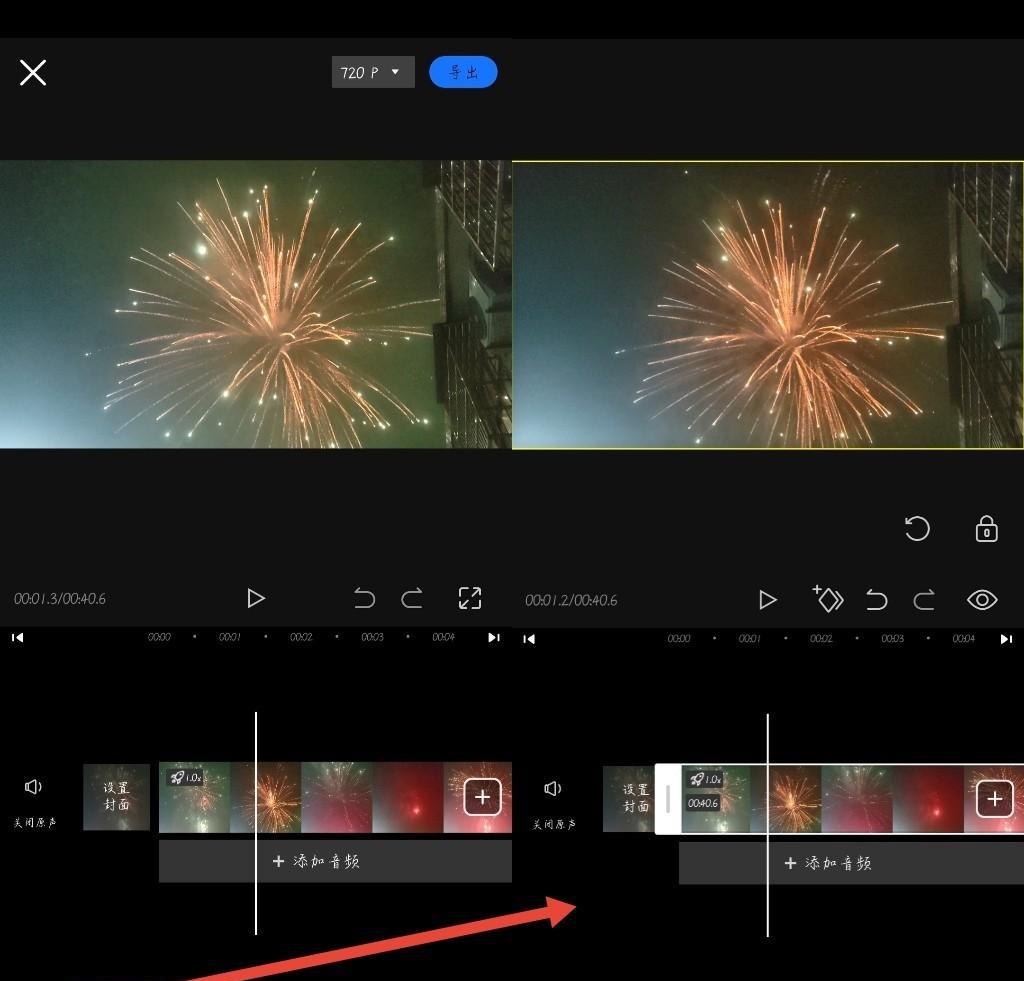Click the selected clip's white left trim handle
Viewport: 1024px width, 981px height.
pyautogui.click(x=667, y=799)
